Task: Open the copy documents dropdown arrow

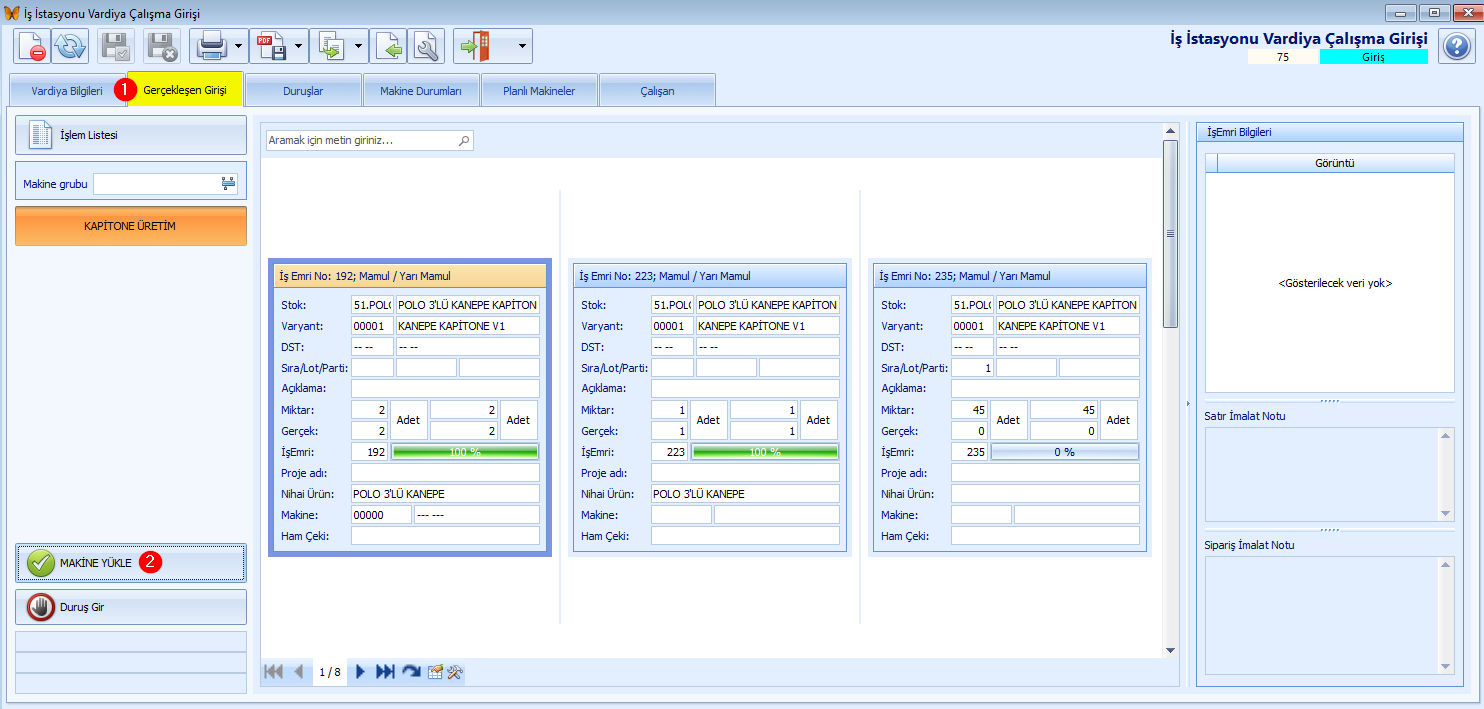Action: [x=360, y=46]
